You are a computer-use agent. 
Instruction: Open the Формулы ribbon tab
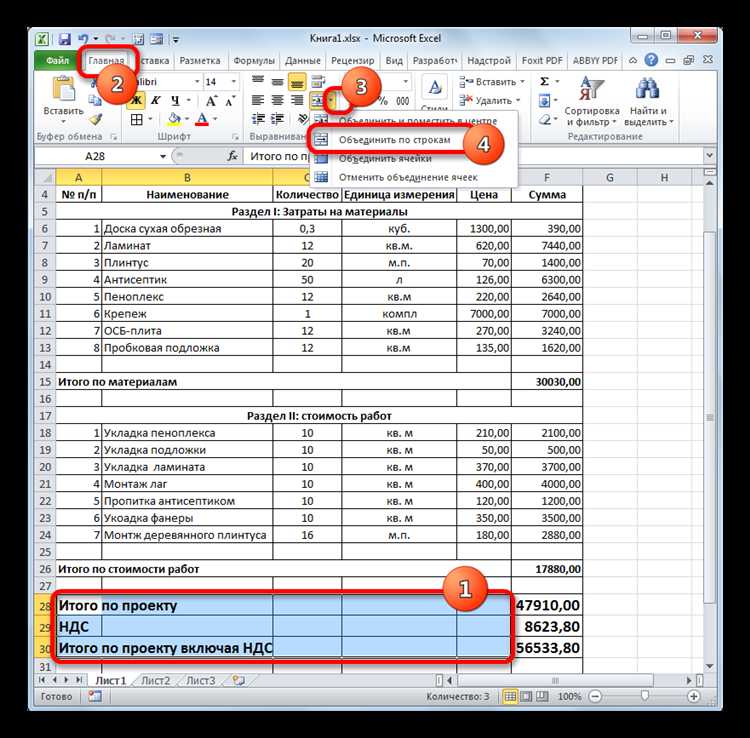254,61
